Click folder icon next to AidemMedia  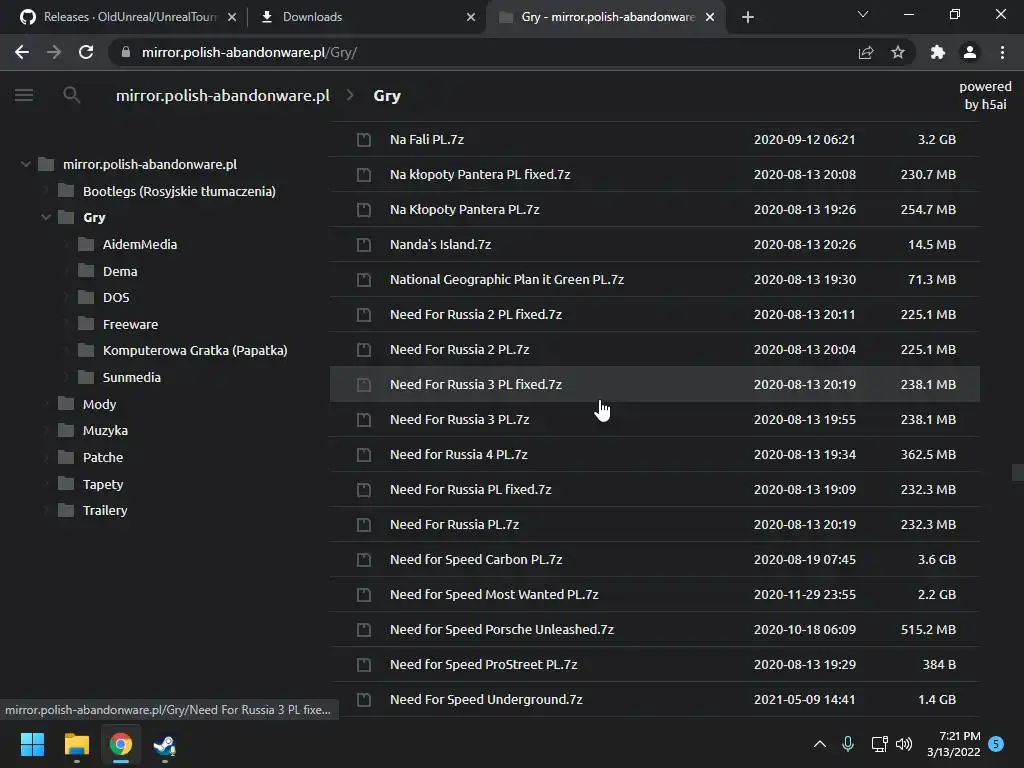[x=86, y=244]
